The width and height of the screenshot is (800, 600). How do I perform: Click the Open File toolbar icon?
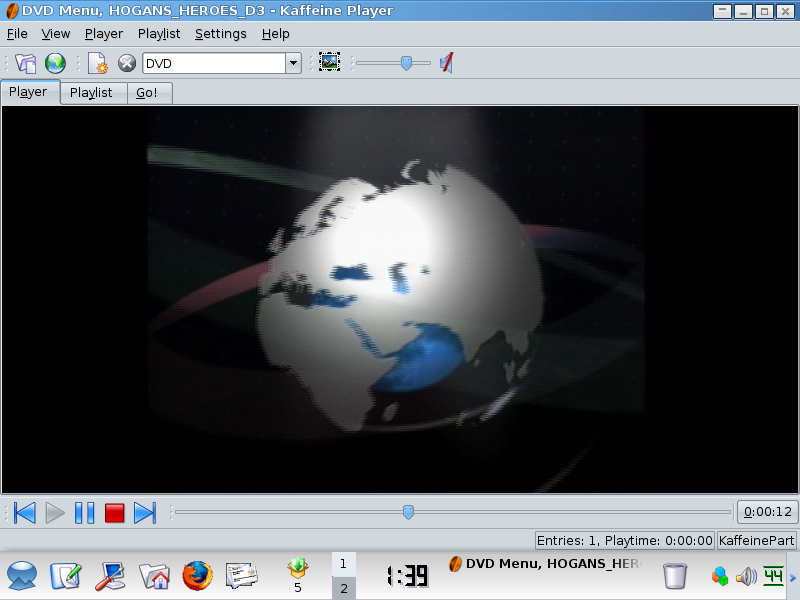point(26,63)
